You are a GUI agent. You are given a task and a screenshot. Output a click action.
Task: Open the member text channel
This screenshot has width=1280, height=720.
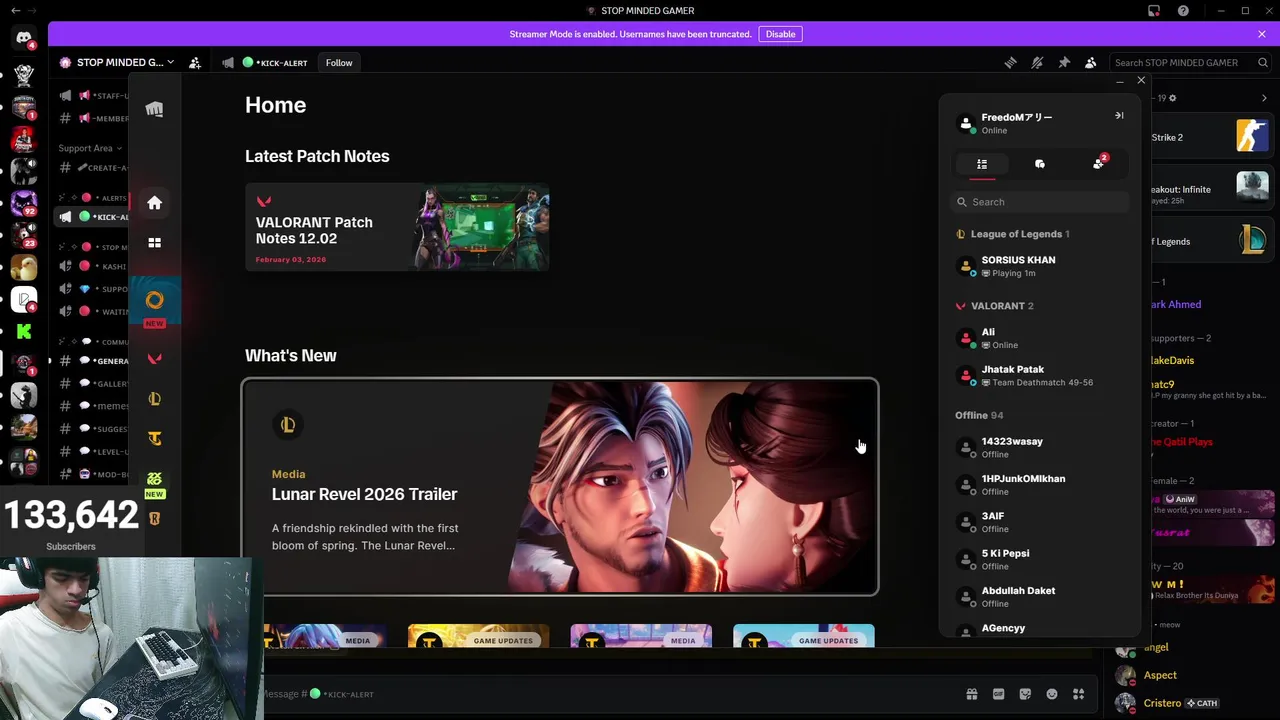point(92,118)
